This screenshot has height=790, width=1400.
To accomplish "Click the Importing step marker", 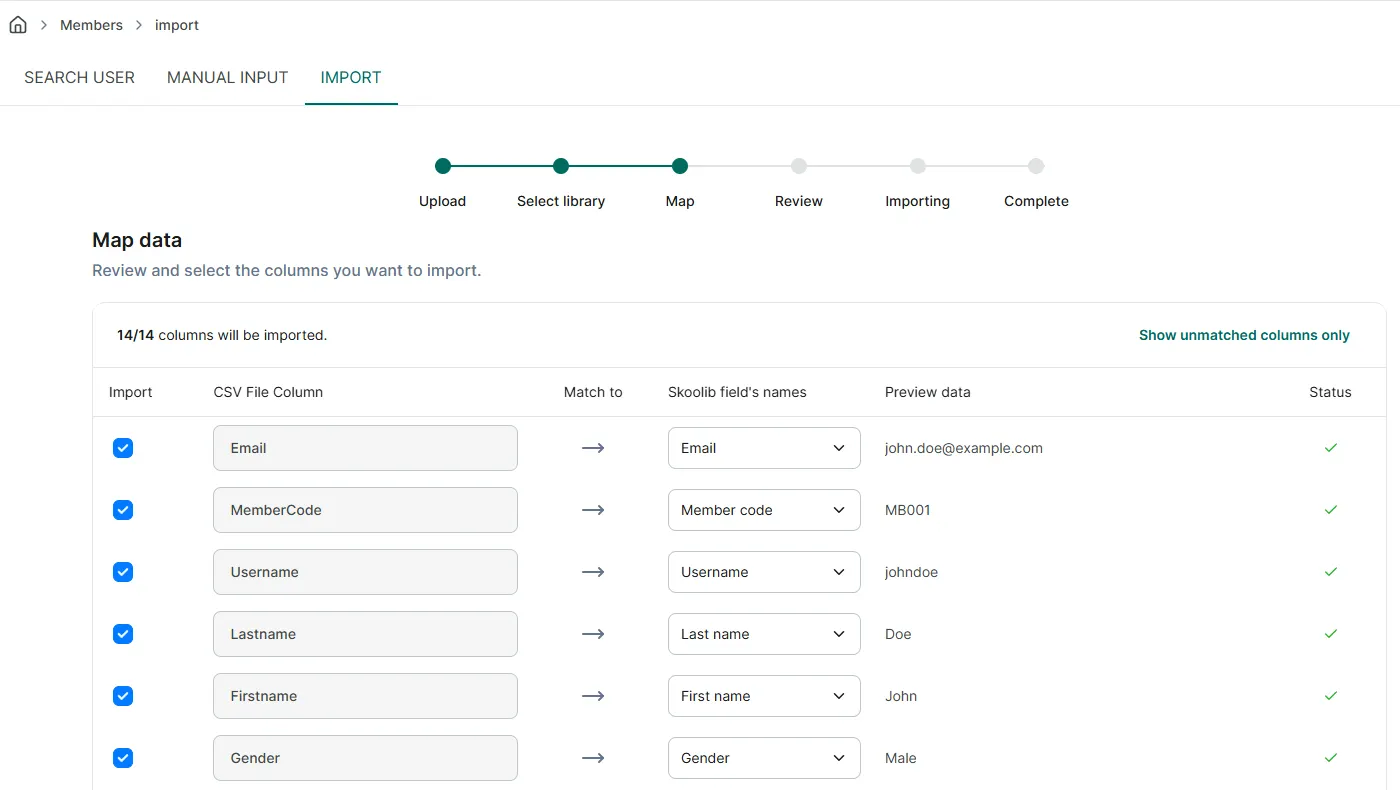I will coord(918,166).
